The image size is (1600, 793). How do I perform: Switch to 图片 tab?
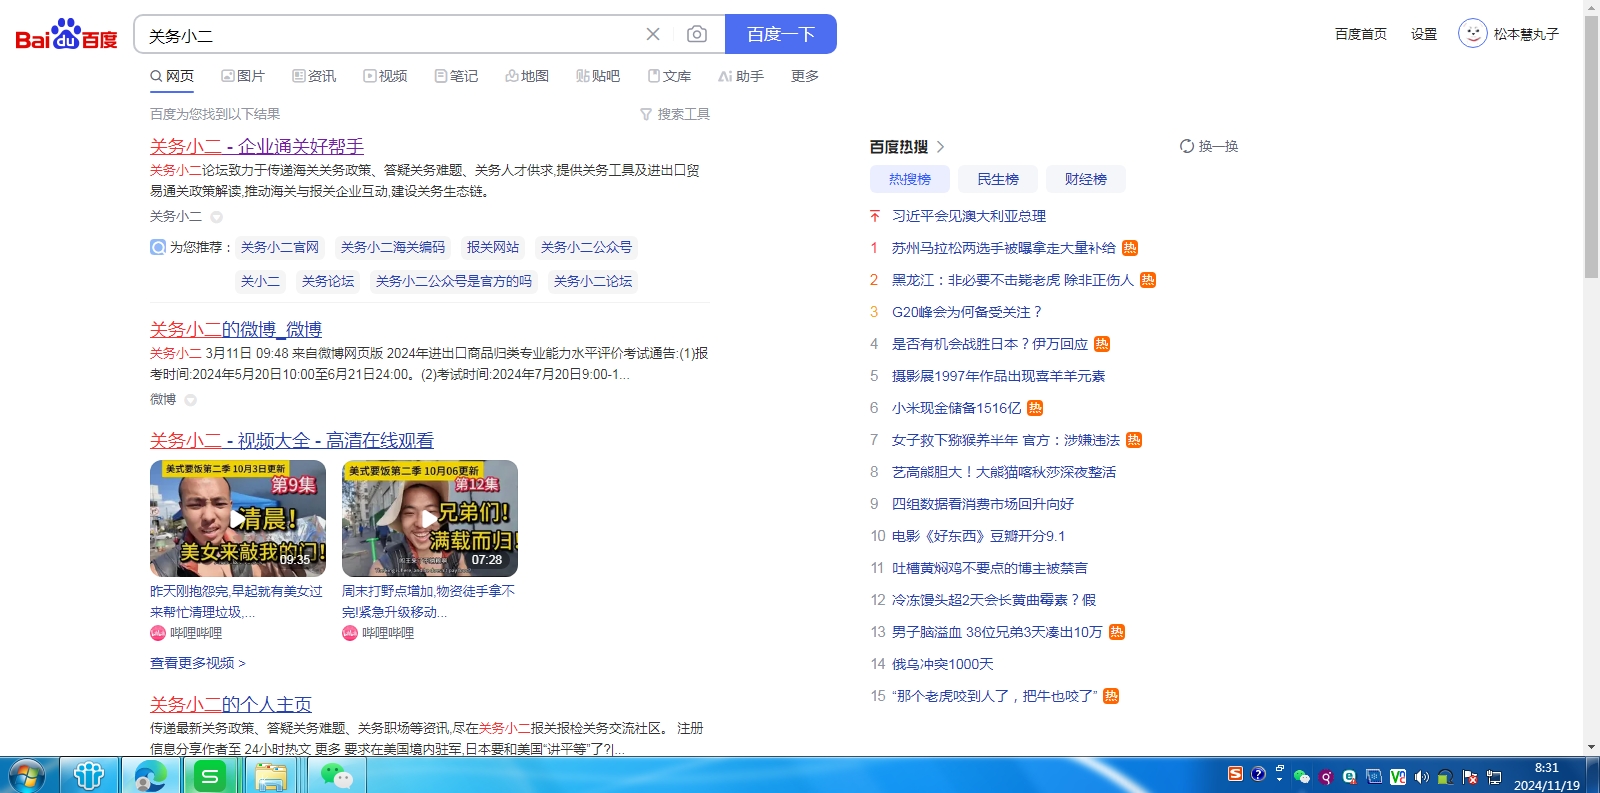[243, 76]
